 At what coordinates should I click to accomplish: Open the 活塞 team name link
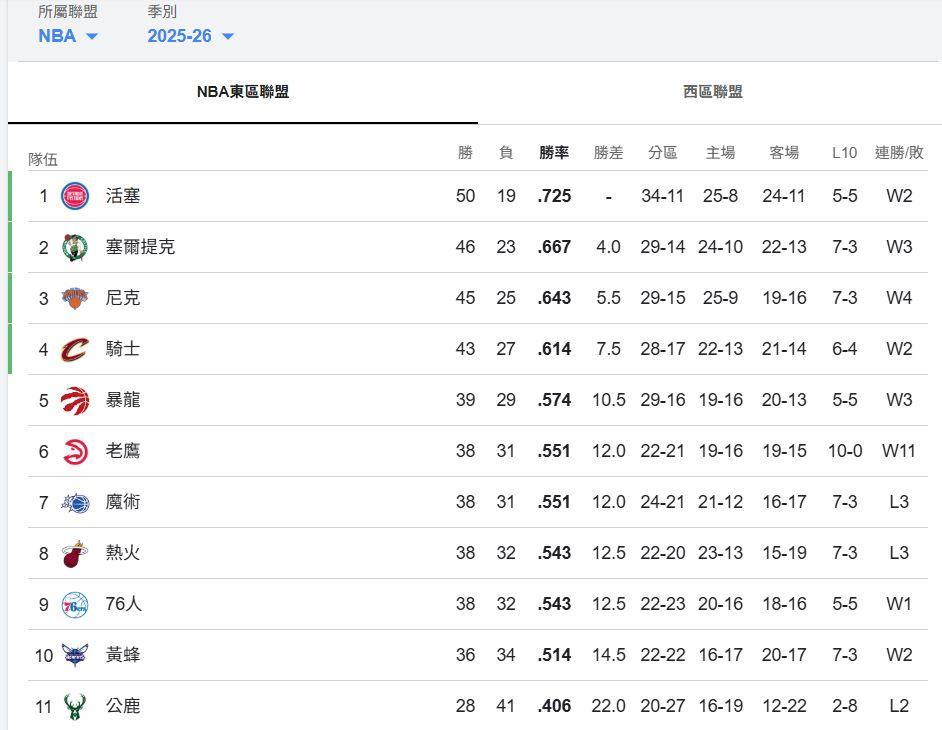coord(123,196)
